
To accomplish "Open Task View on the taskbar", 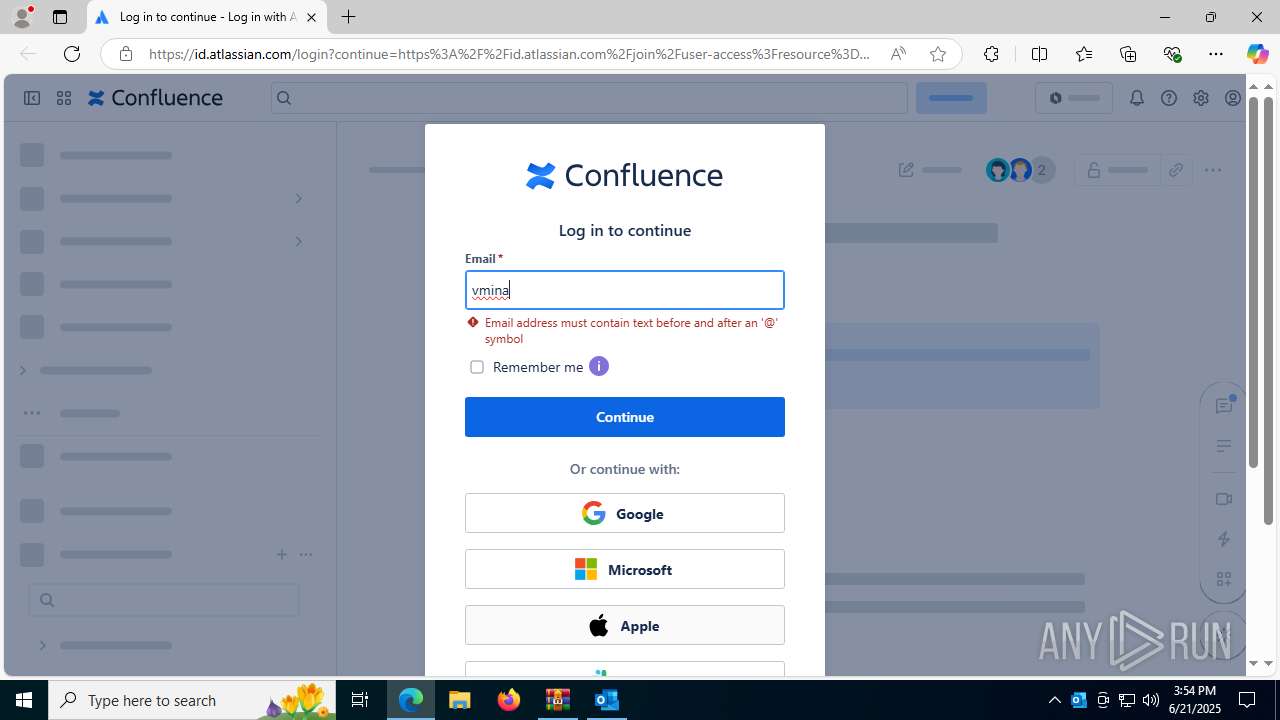I will pos(360,700).
